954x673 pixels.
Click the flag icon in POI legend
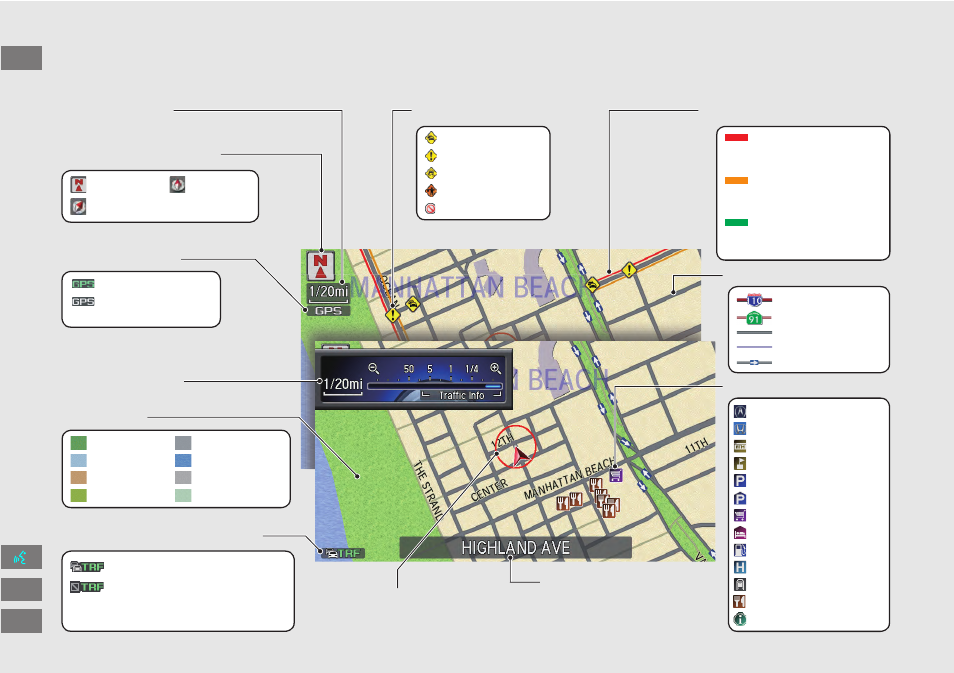(740, 464)
